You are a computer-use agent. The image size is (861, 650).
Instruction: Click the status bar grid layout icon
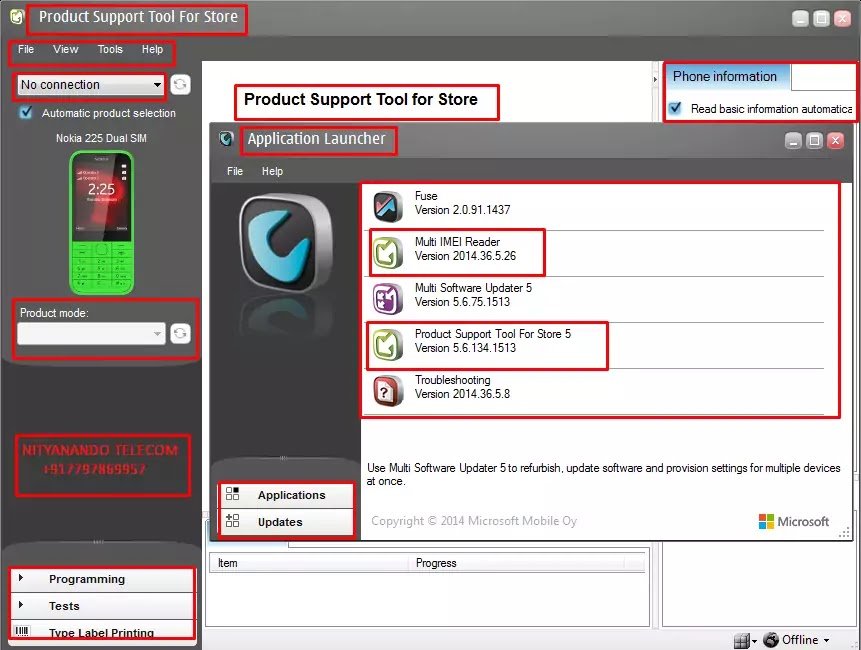[741, 640]
